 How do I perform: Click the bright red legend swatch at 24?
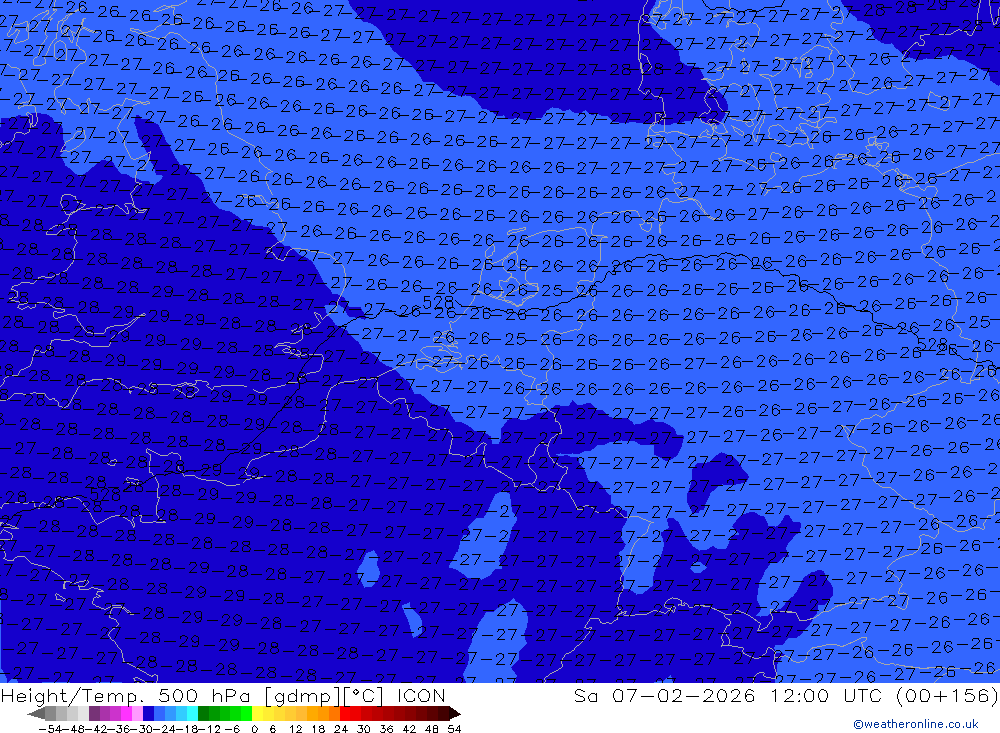click(x=345, y=714)
